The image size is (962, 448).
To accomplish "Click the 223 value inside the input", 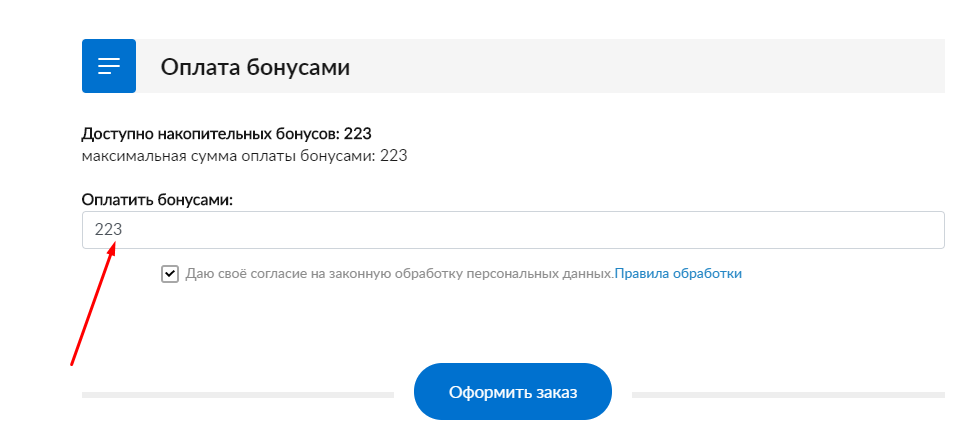I will [x=108, y=230].
